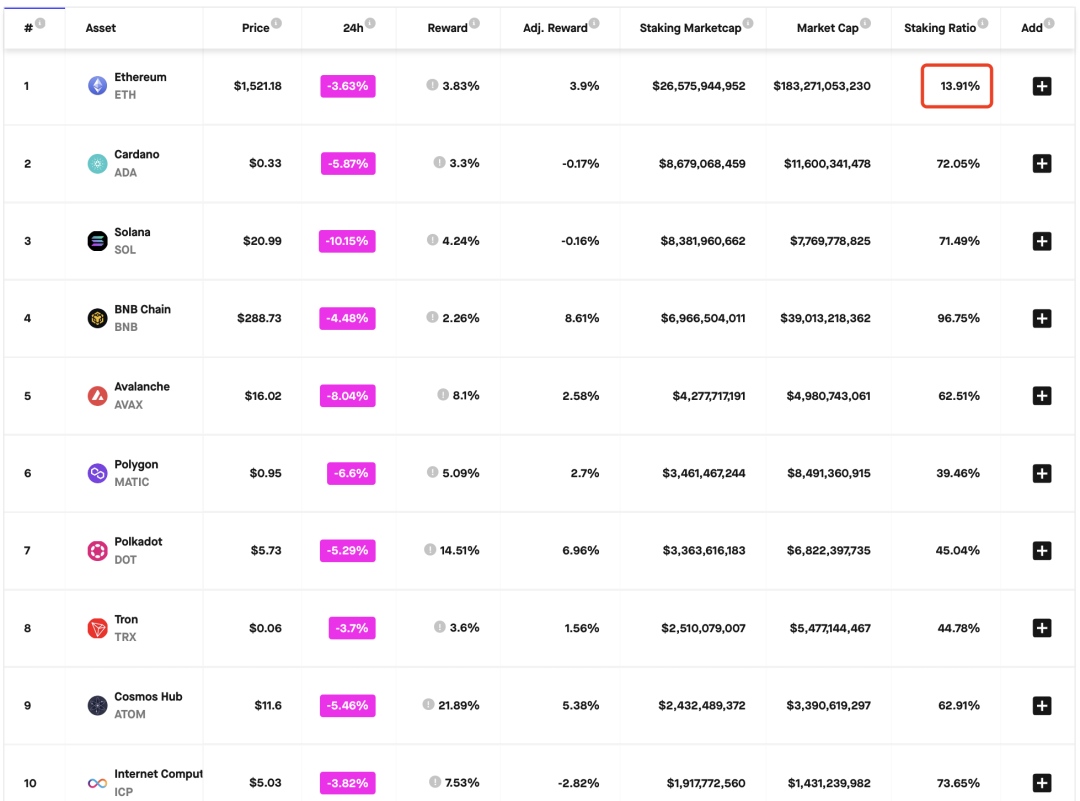Click info icon next to Price header
The width and height of the screenshot is (1080, 801).
pos(276,23)
